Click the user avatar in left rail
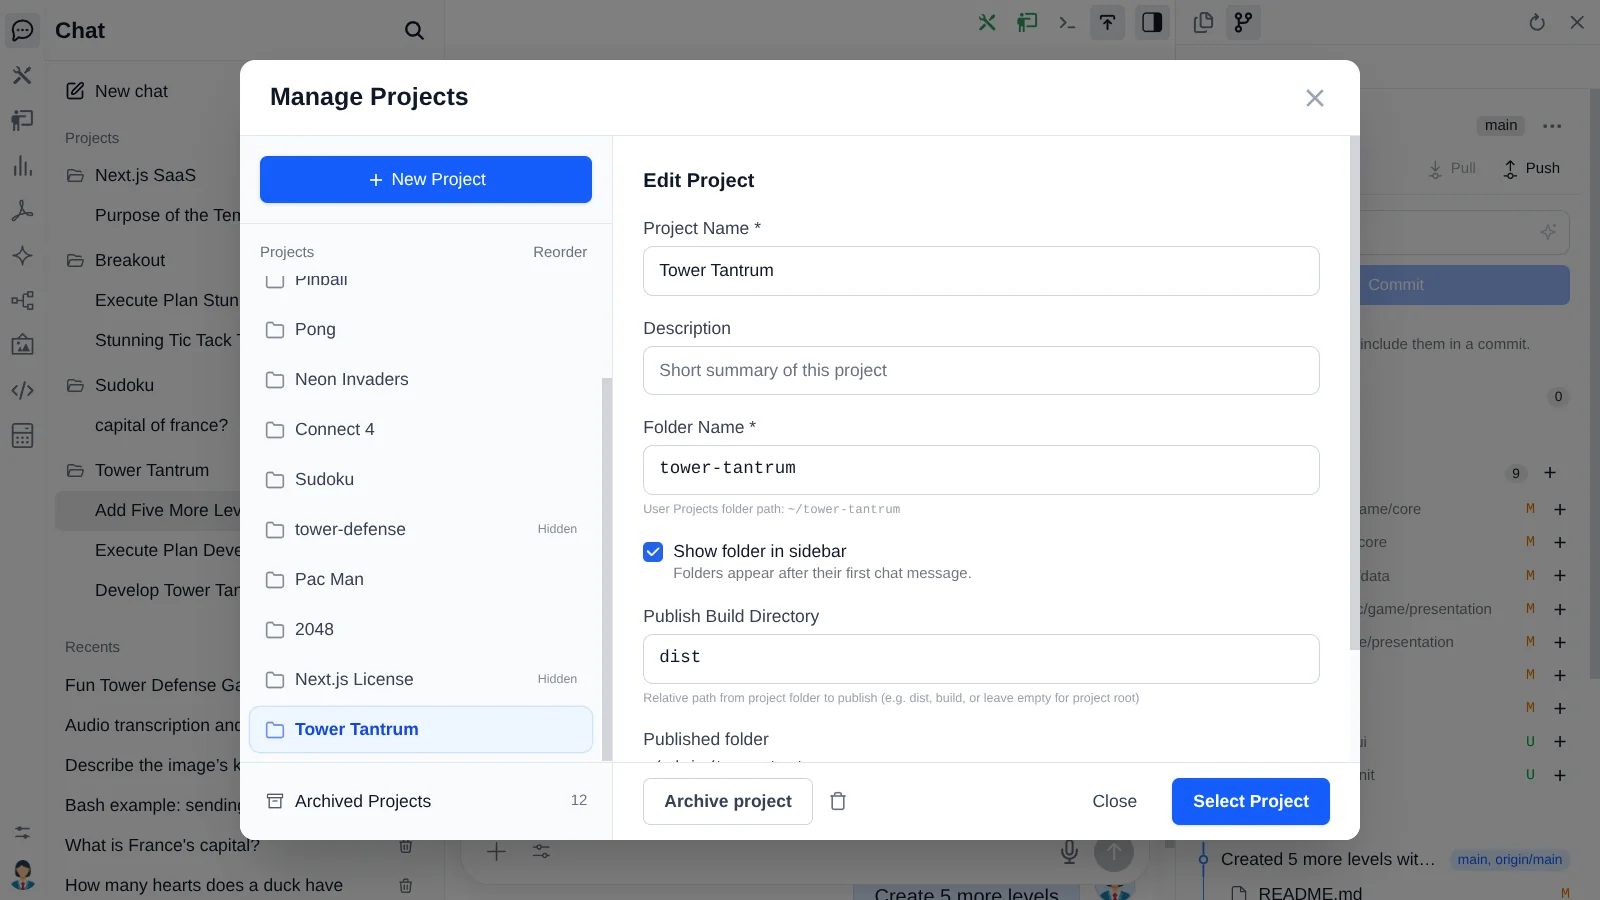This screenshot has width=1600, height=900. click(22, 875)
